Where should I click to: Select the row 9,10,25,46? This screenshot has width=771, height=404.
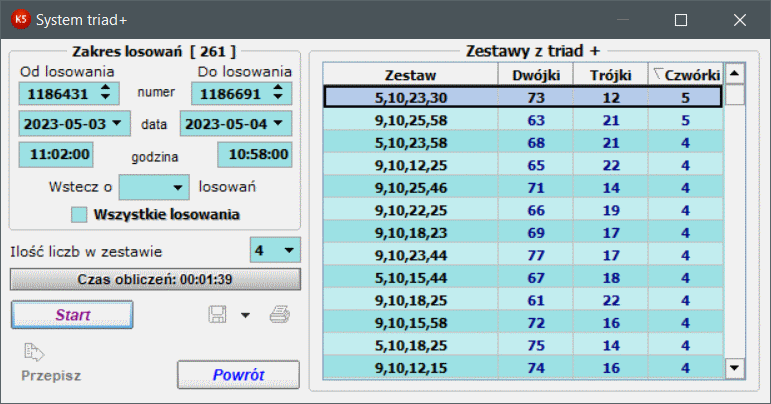point(523,188)
